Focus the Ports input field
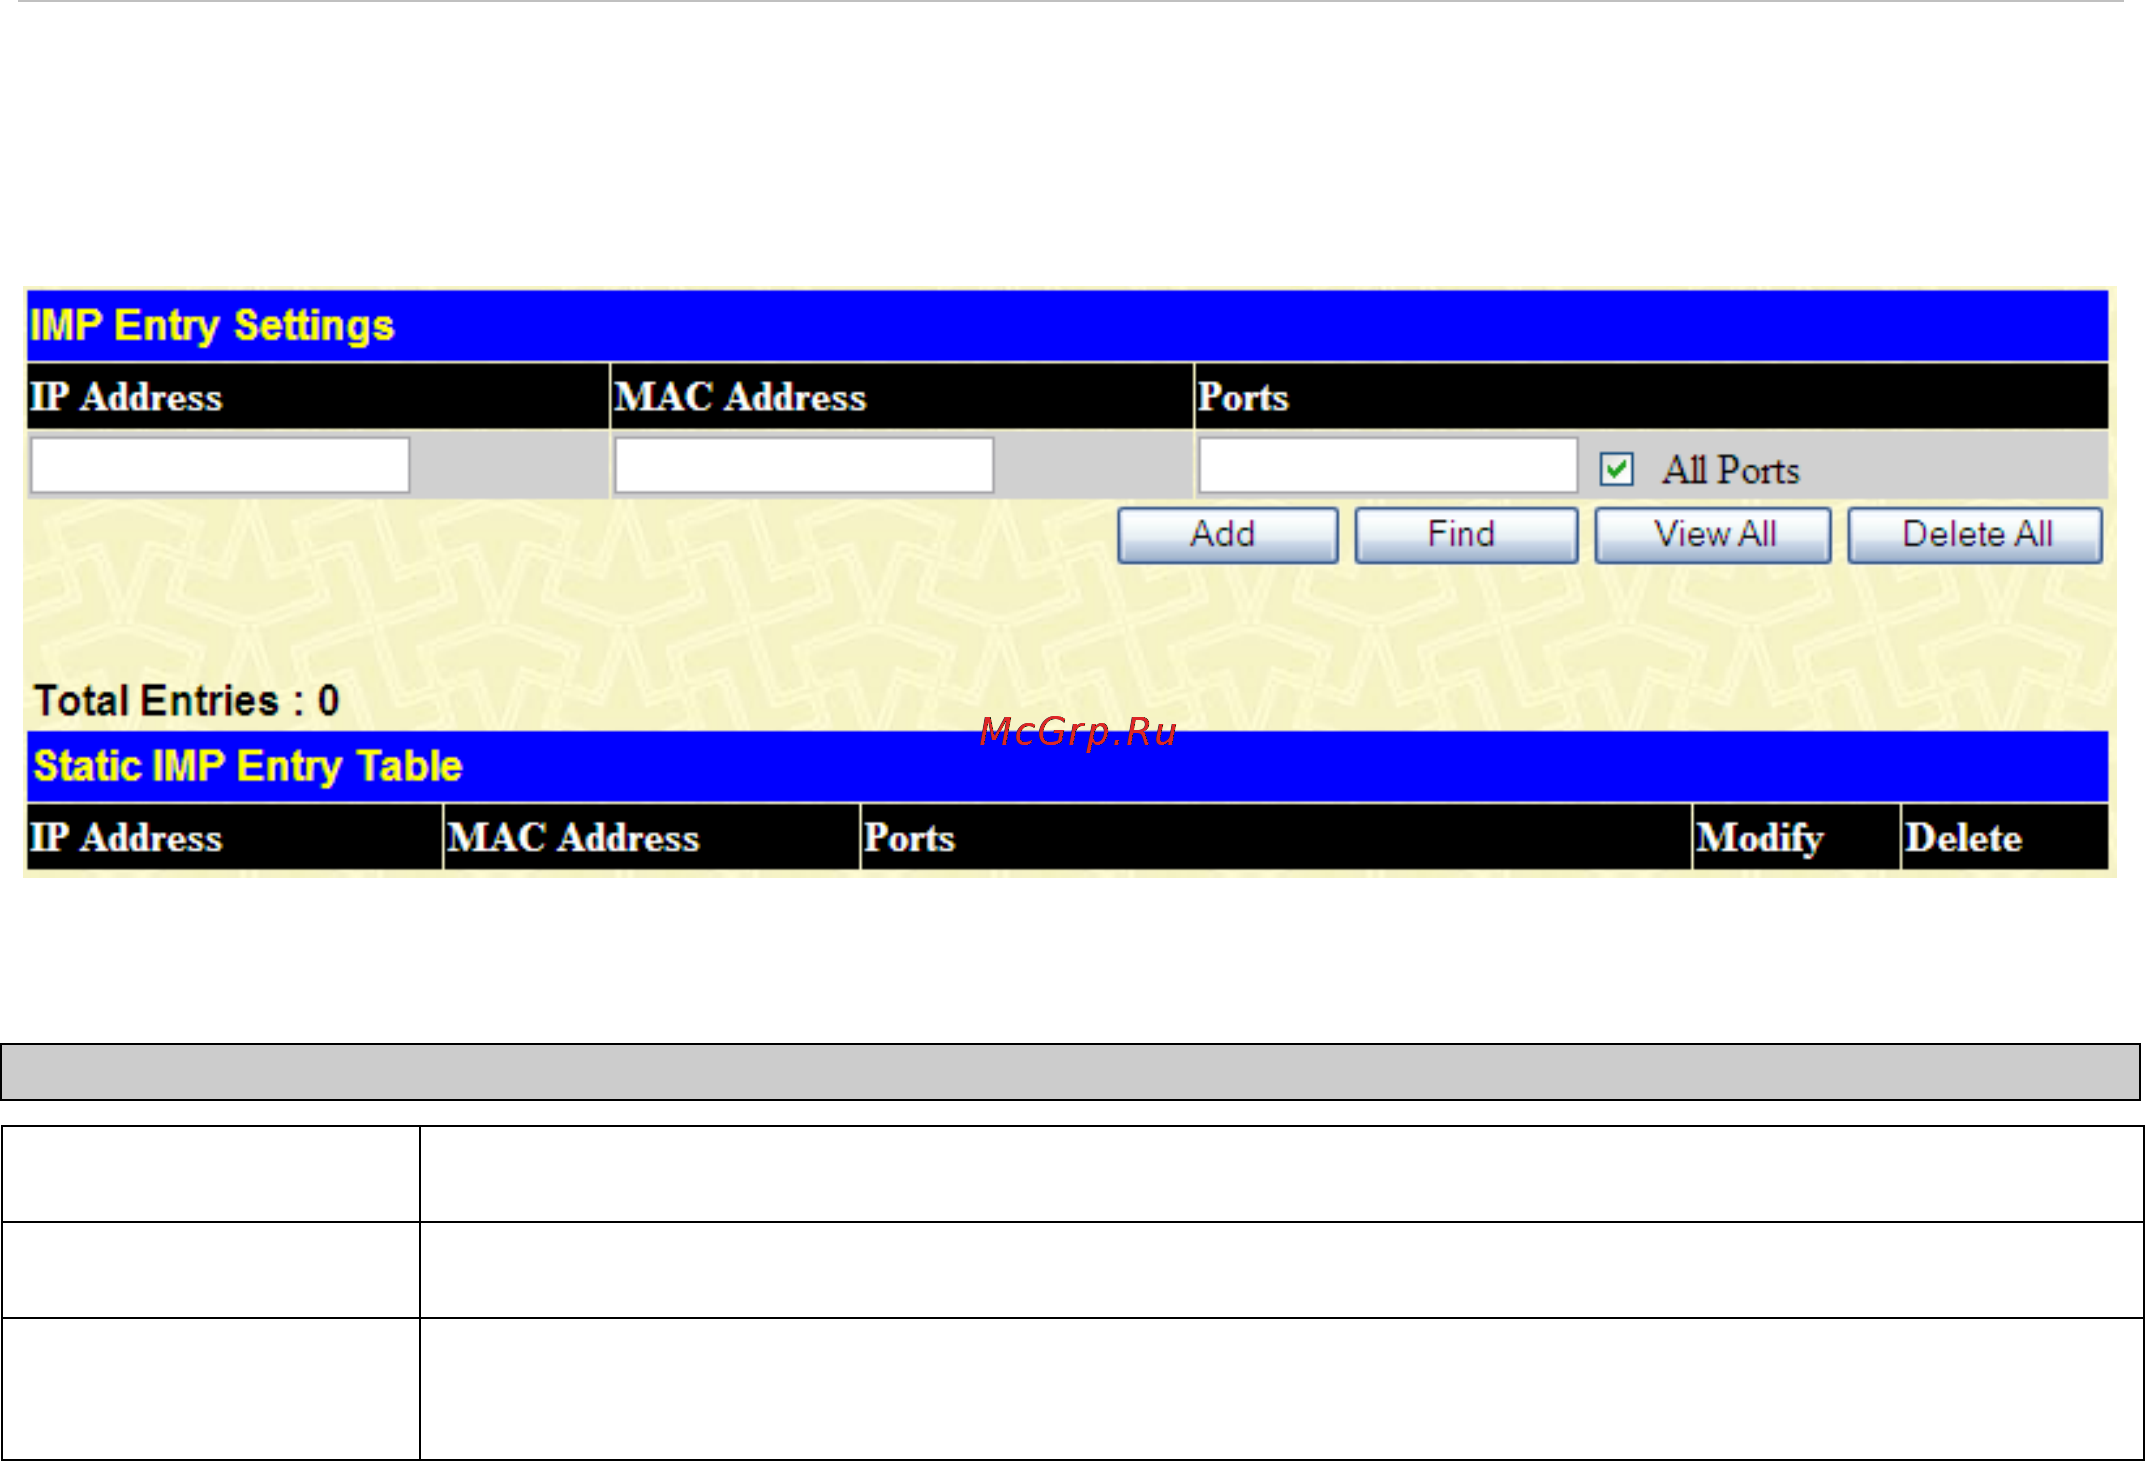Image resolution: width=2145 pixels, height=1461 pixels. tap(1388, 465)
